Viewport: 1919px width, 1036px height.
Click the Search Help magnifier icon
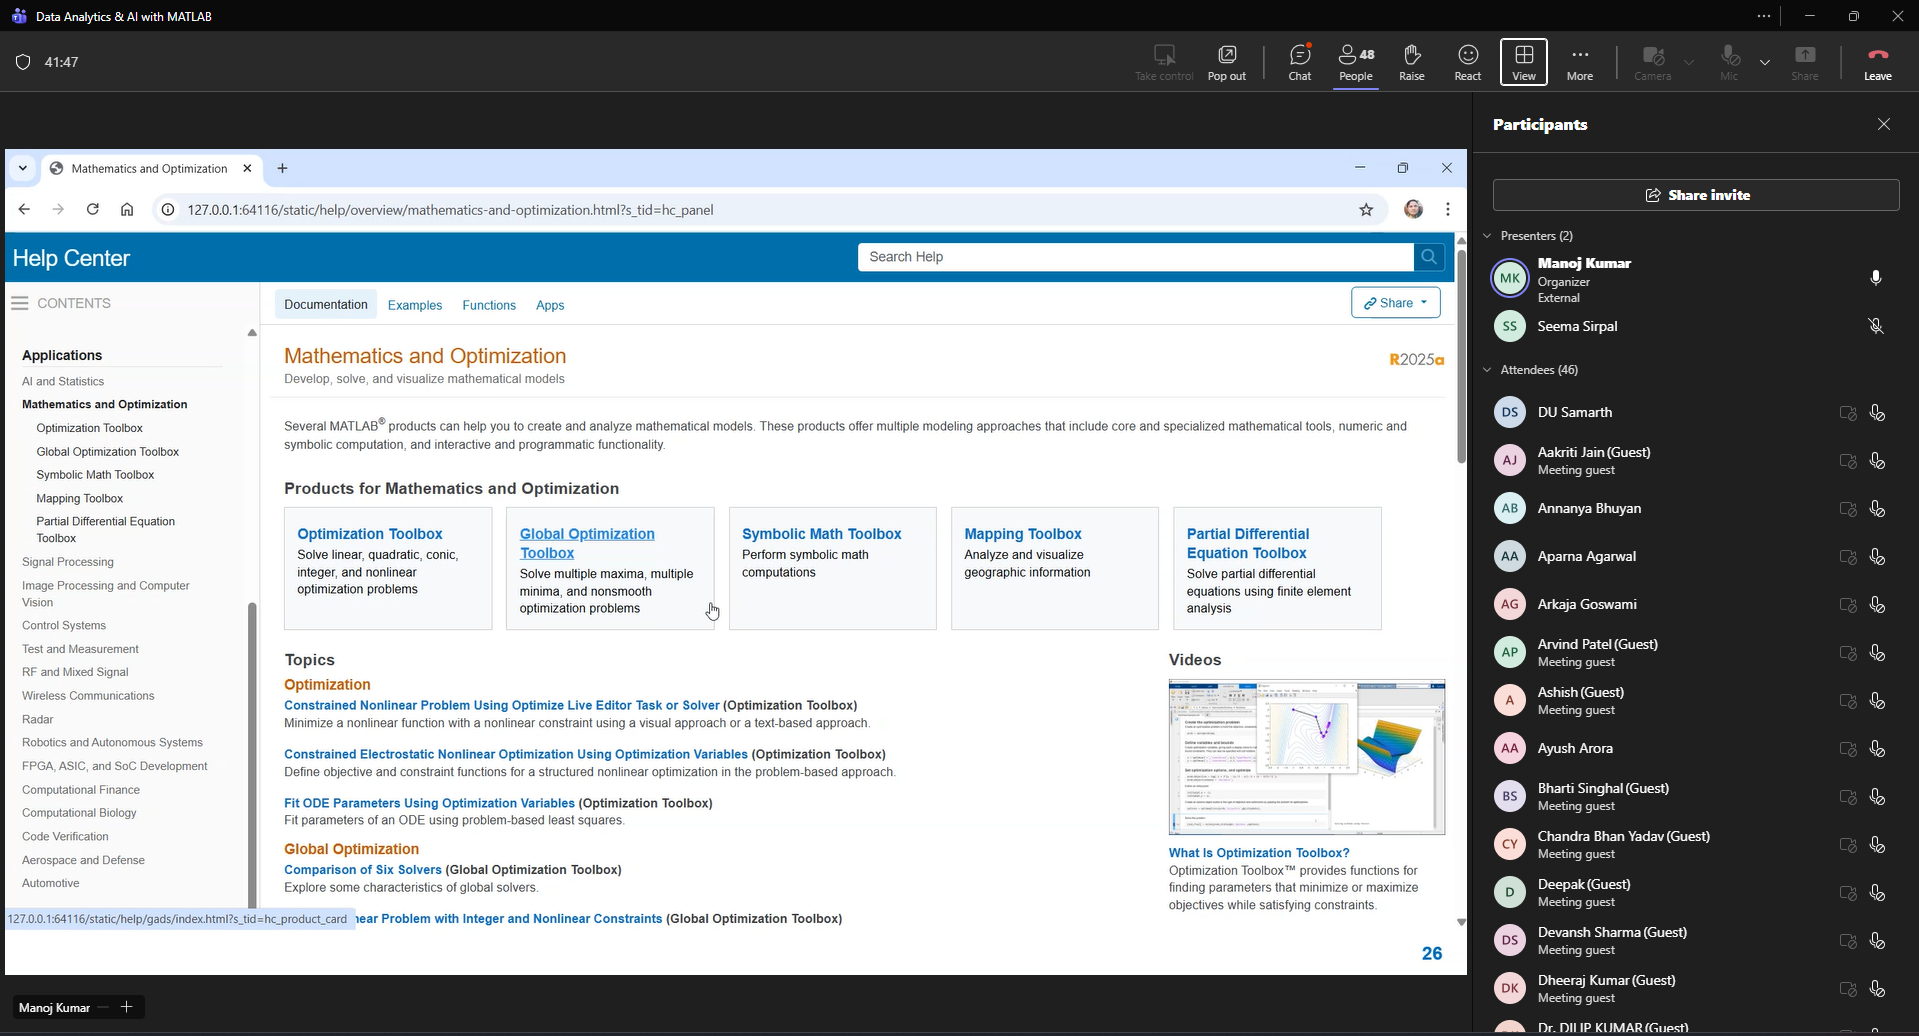coord(1428,257)
